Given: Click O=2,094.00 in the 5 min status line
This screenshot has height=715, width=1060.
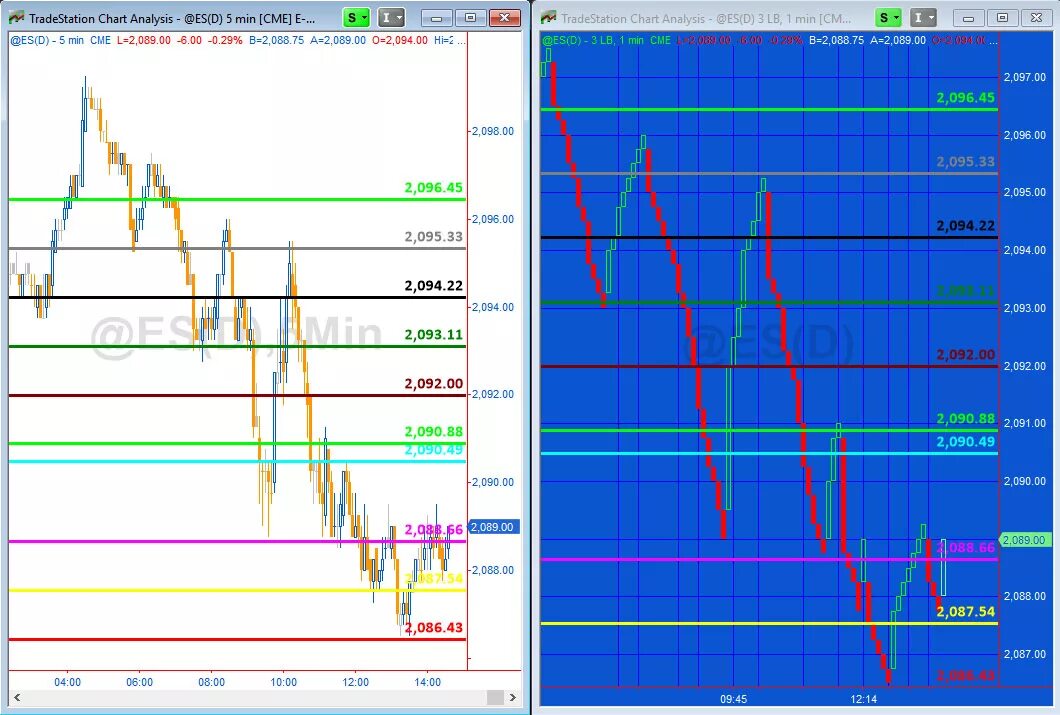Looking at the screenshot, I should click(x=400, y=41).
